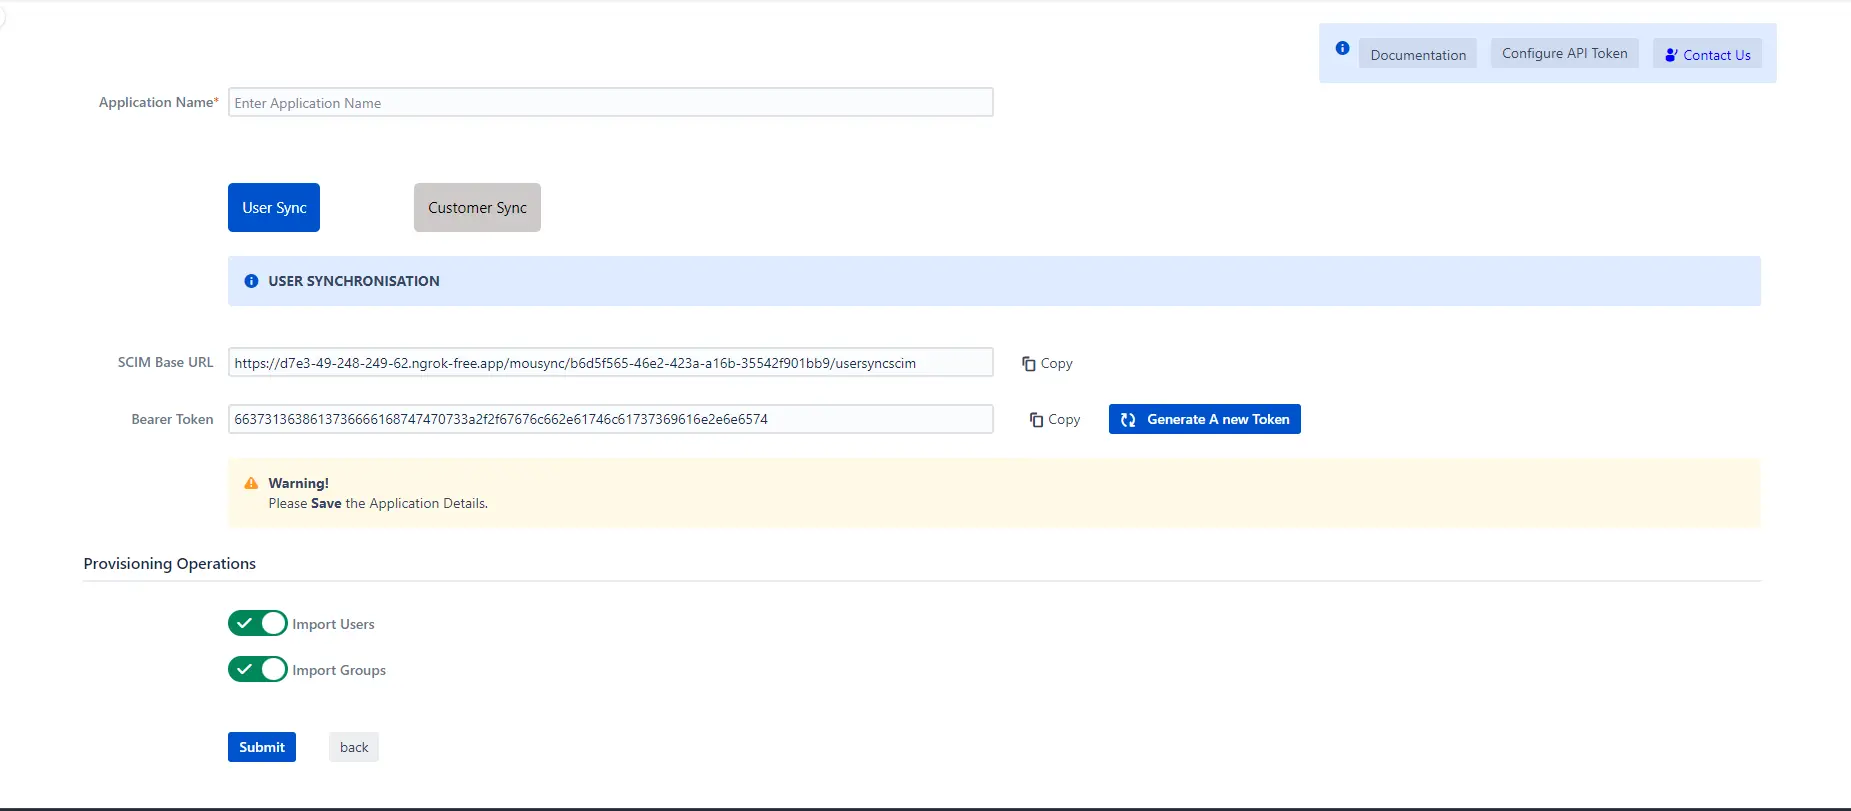Click the orange warning triangle icon
This screenshot has width=1851, height=811.
(251, 483)
